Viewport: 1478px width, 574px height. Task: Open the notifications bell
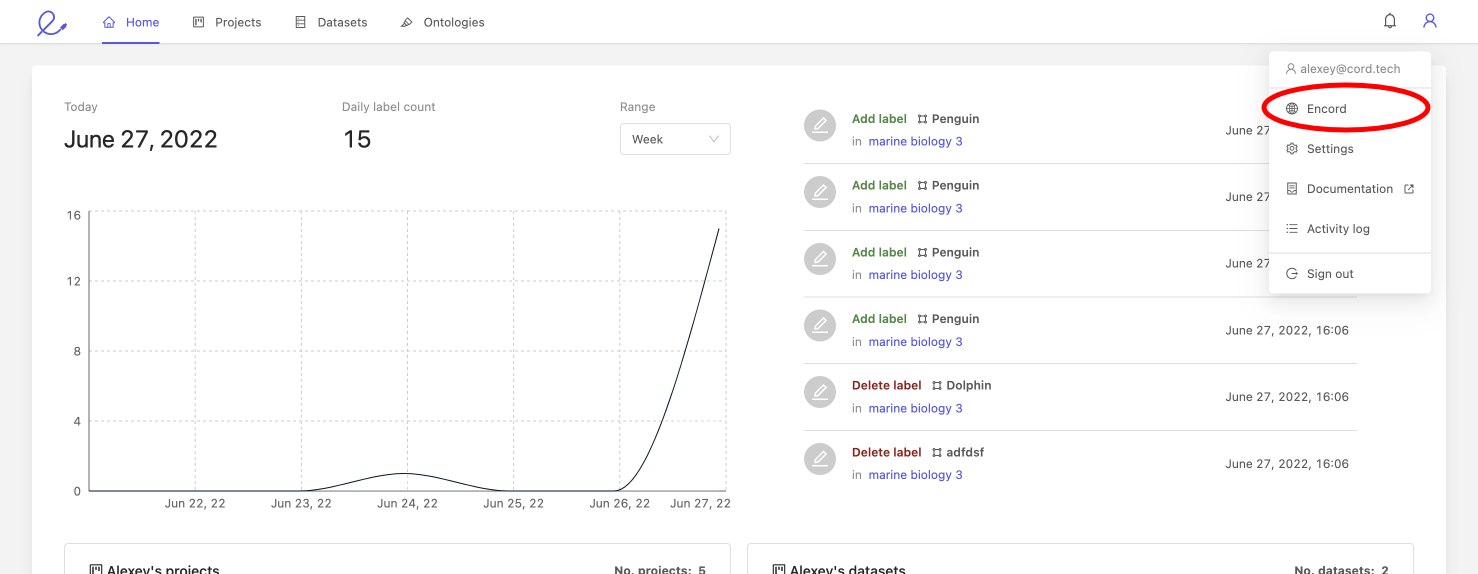click(1390, 21)
